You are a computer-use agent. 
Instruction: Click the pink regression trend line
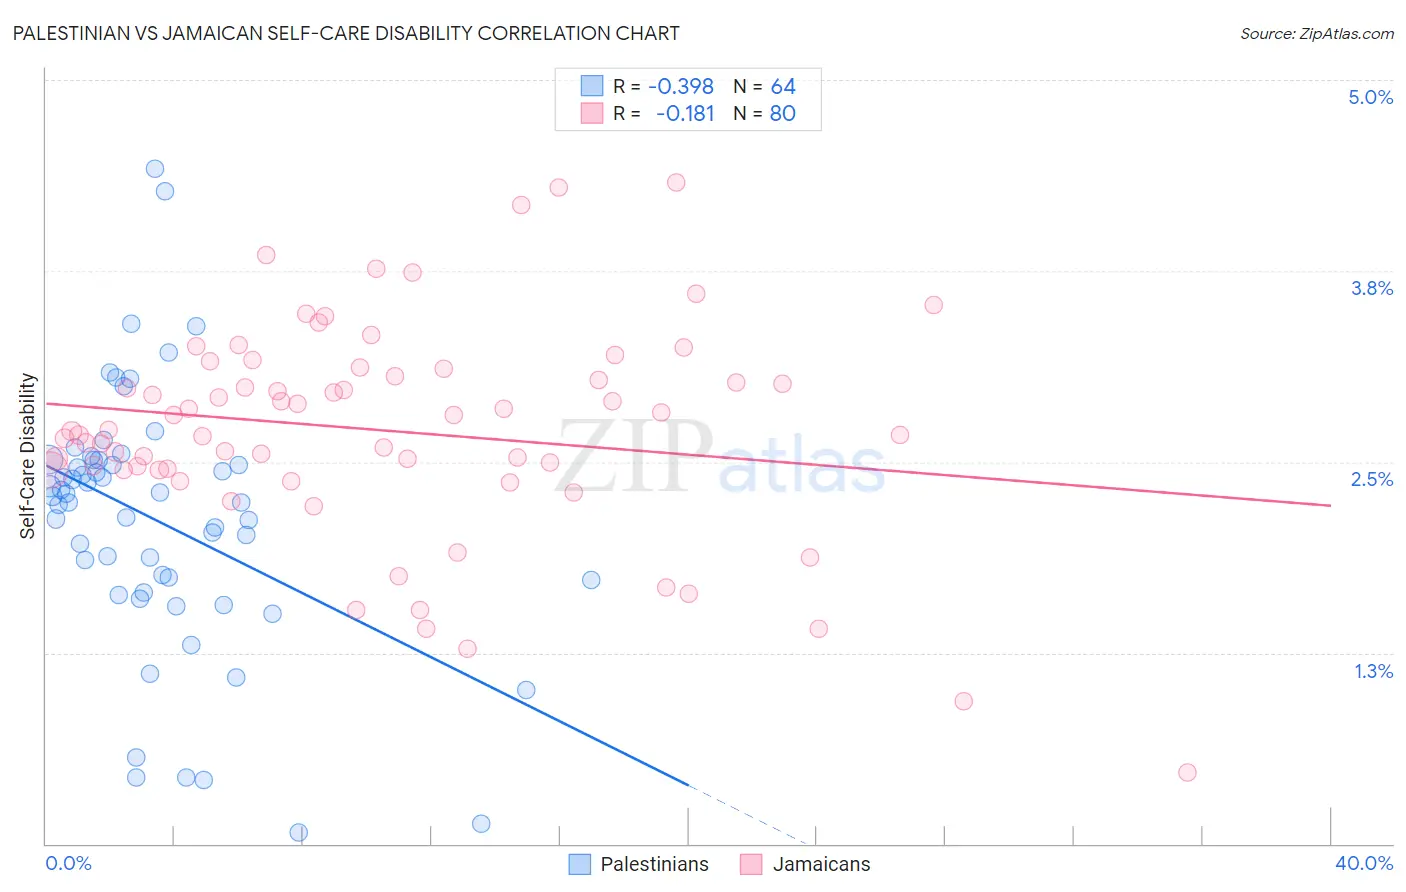(688, 454)
